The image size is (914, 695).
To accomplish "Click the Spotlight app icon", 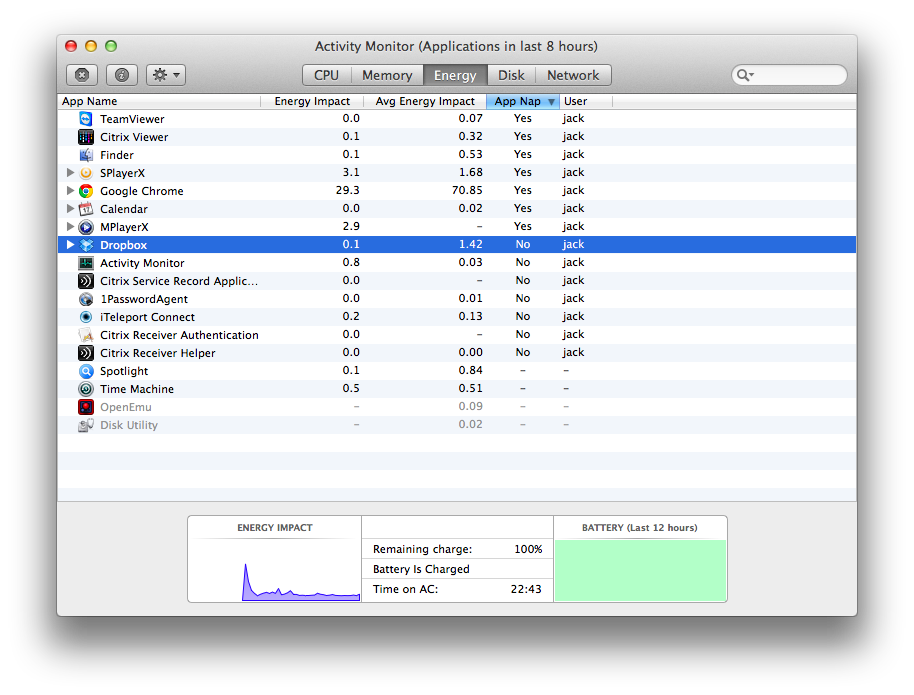I will (86, 371).
